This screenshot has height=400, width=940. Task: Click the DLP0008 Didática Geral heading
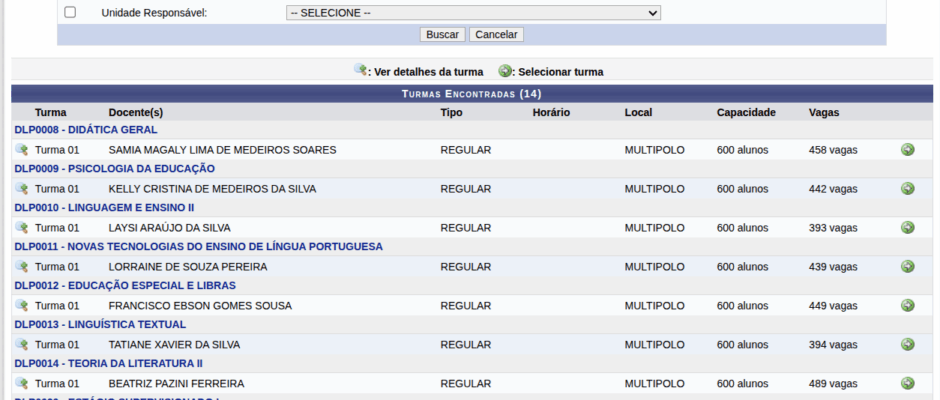[86, 130]
